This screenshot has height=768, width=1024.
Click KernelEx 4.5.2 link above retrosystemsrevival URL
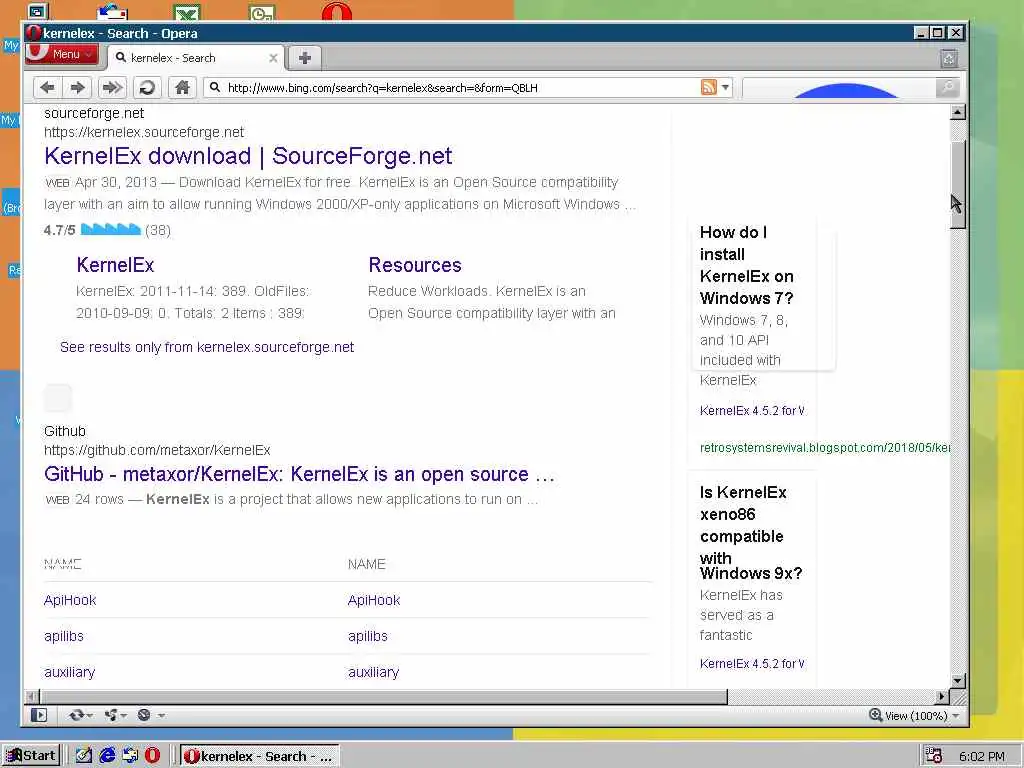(x=752, y=411)
